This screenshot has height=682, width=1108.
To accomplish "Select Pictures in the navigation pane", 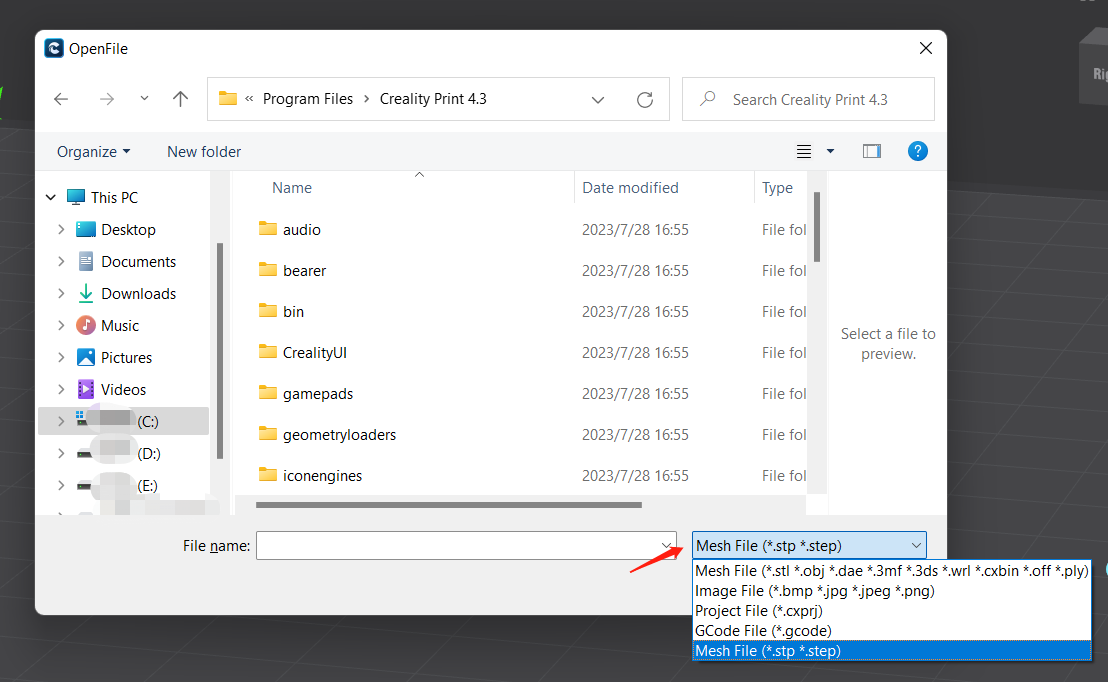I will 126,358.
